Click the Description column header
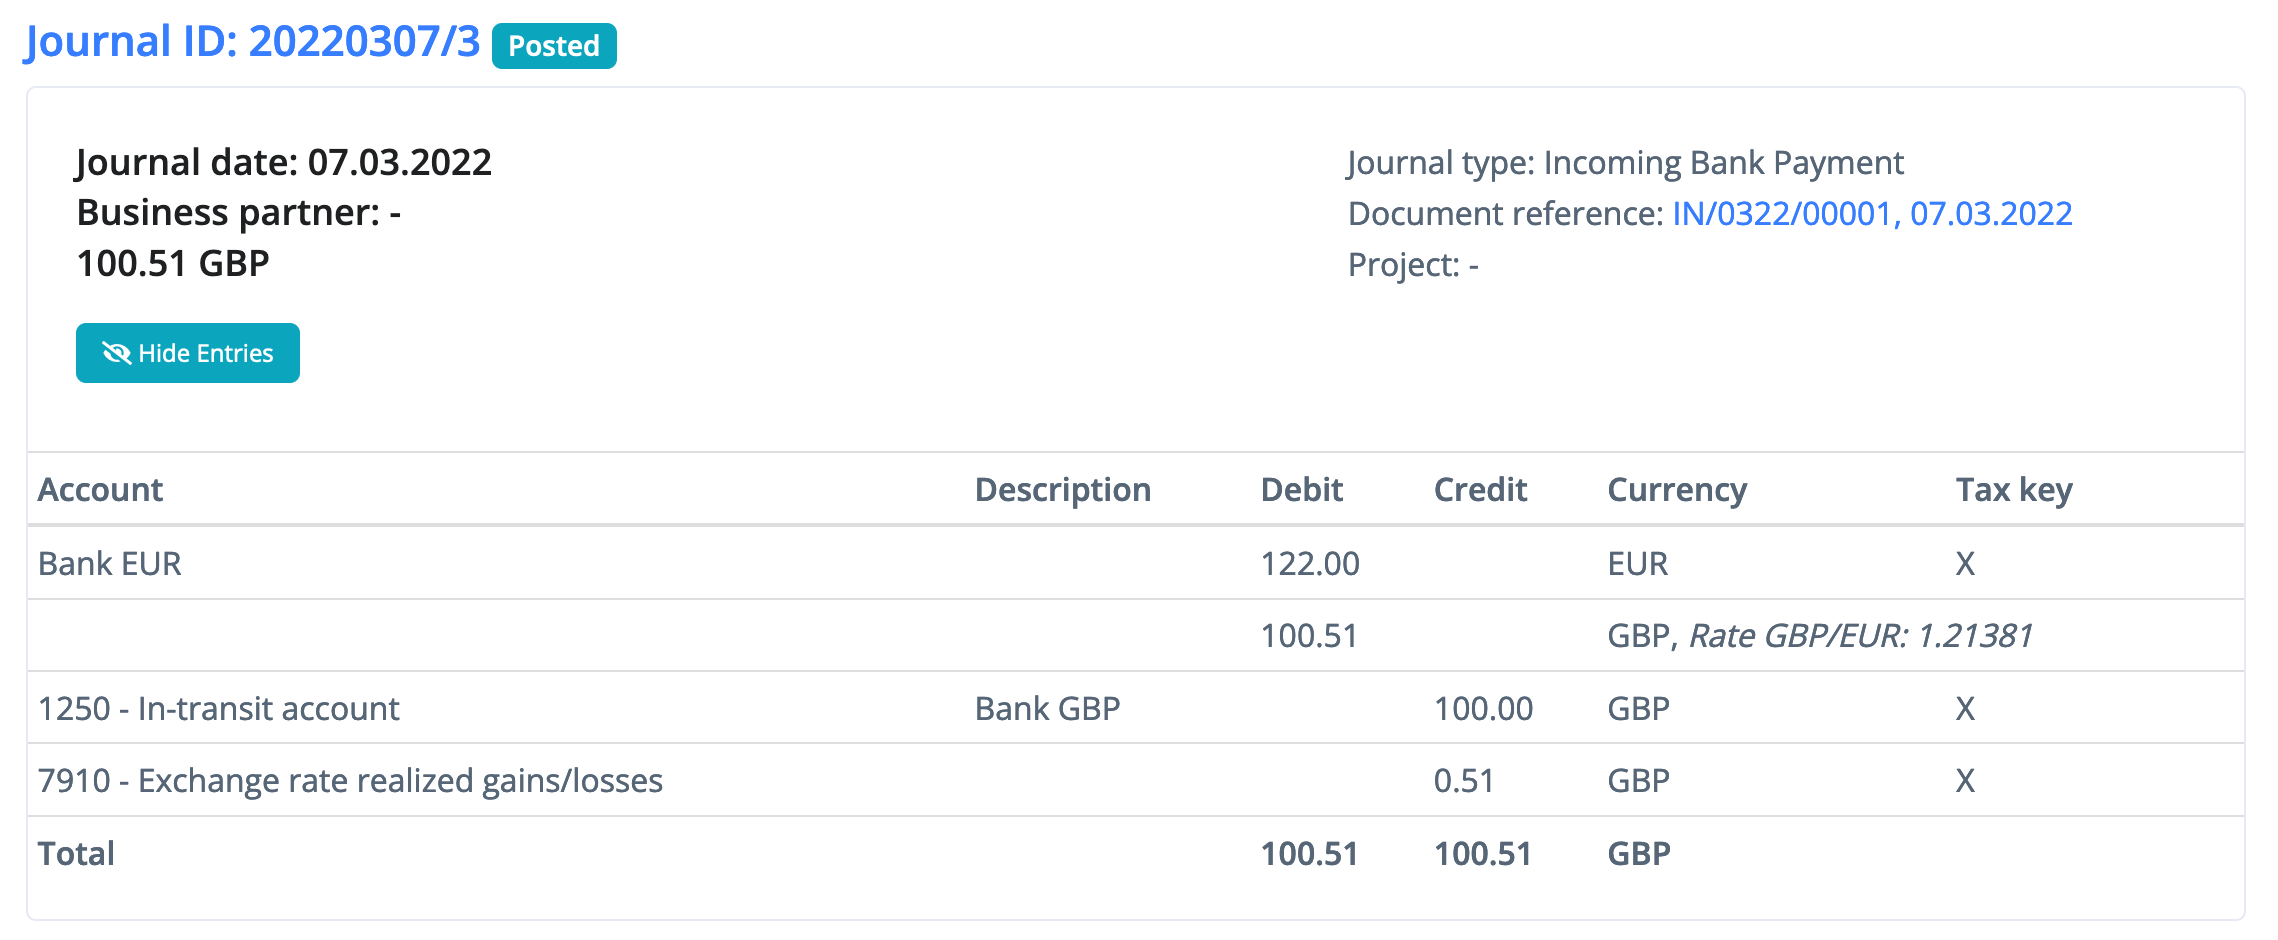Viewport: 2278px width, 940px height. (1062, 490)
